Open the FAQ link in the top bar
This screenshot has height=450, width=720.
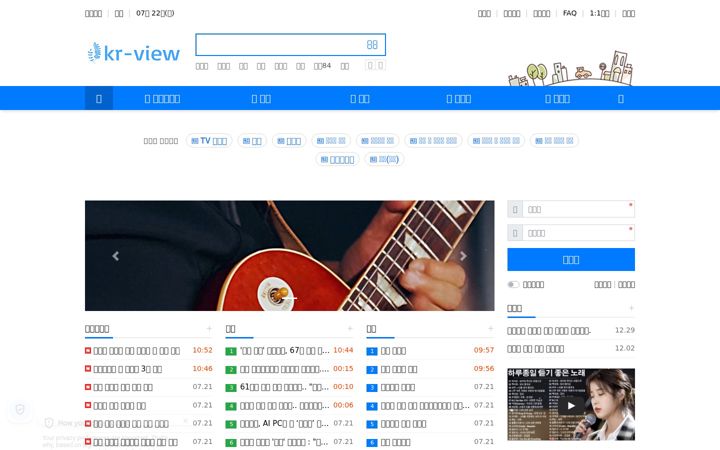pyautogui.click(x=569, y=13)
